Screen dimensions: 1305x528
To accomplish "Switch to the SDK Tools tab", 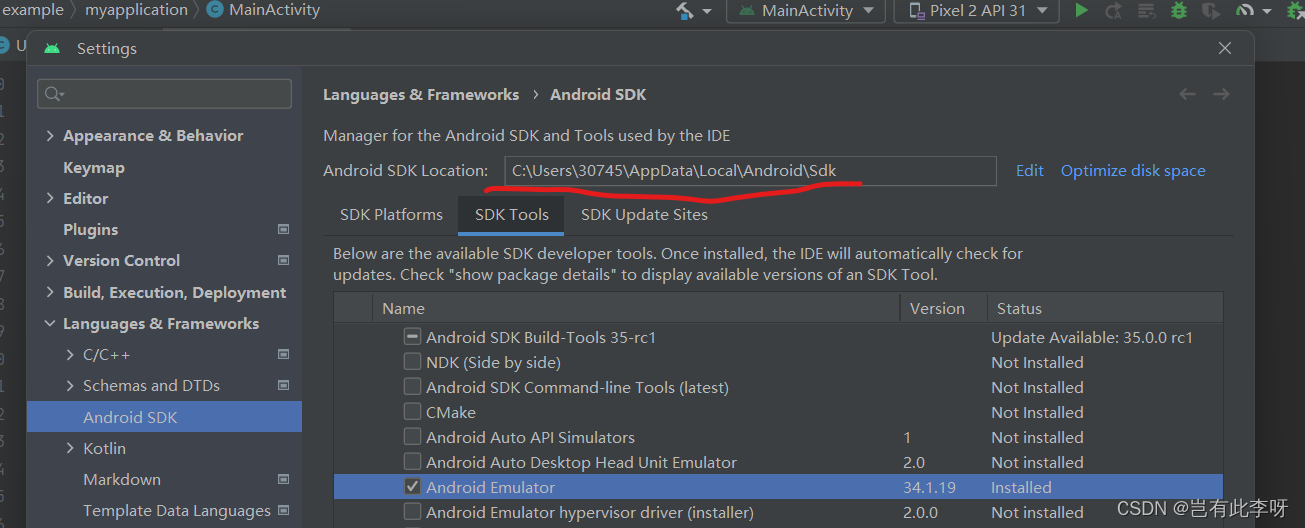I will click(512, 214).
